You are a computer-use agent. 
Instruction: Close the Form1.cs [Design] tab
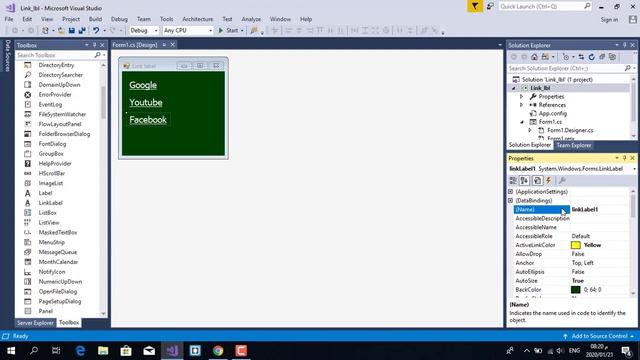tap(173, 45)
